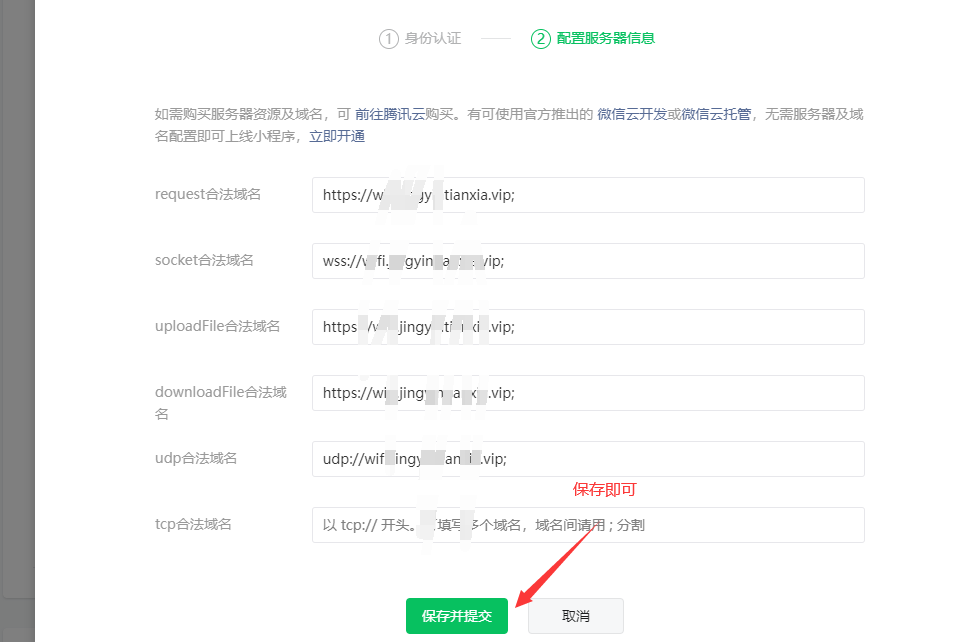Focus the udp合法域名 input field
Screen dimensions: 964x642
[x=588, y=459]
